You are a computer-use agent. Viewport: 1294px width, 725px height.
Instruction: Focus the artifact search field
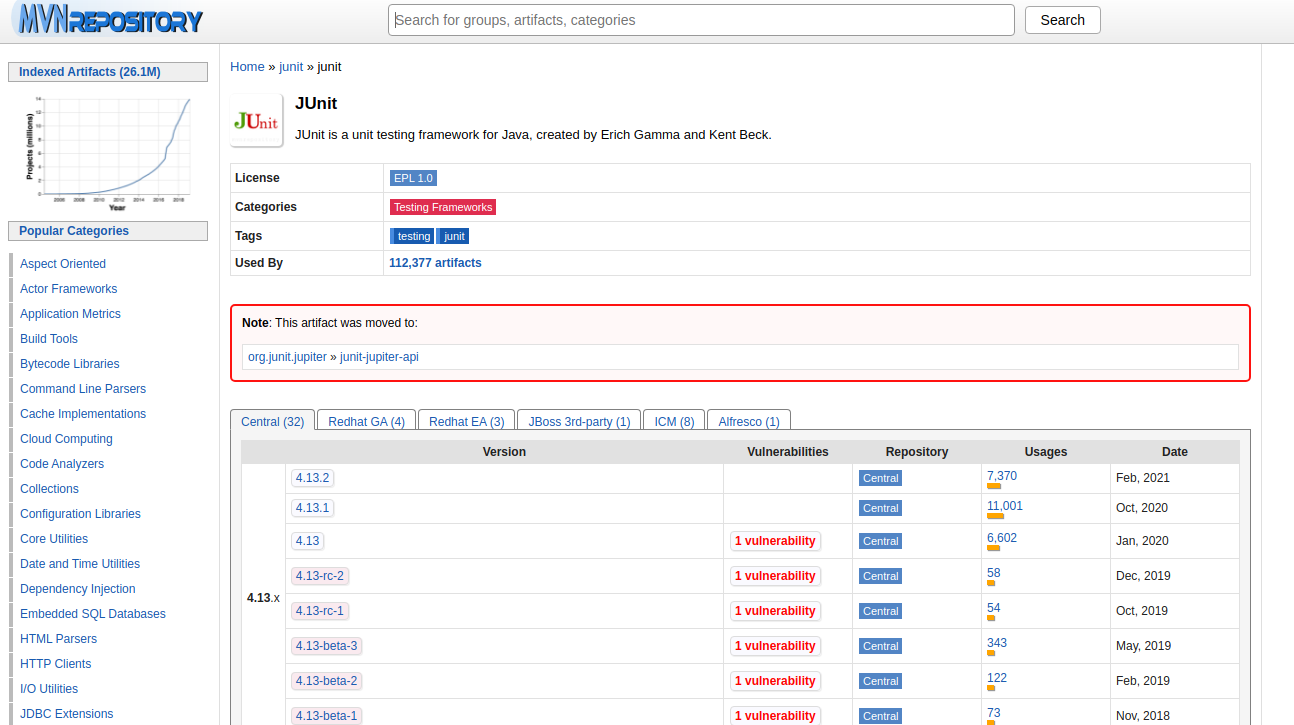tap(701, 20)
